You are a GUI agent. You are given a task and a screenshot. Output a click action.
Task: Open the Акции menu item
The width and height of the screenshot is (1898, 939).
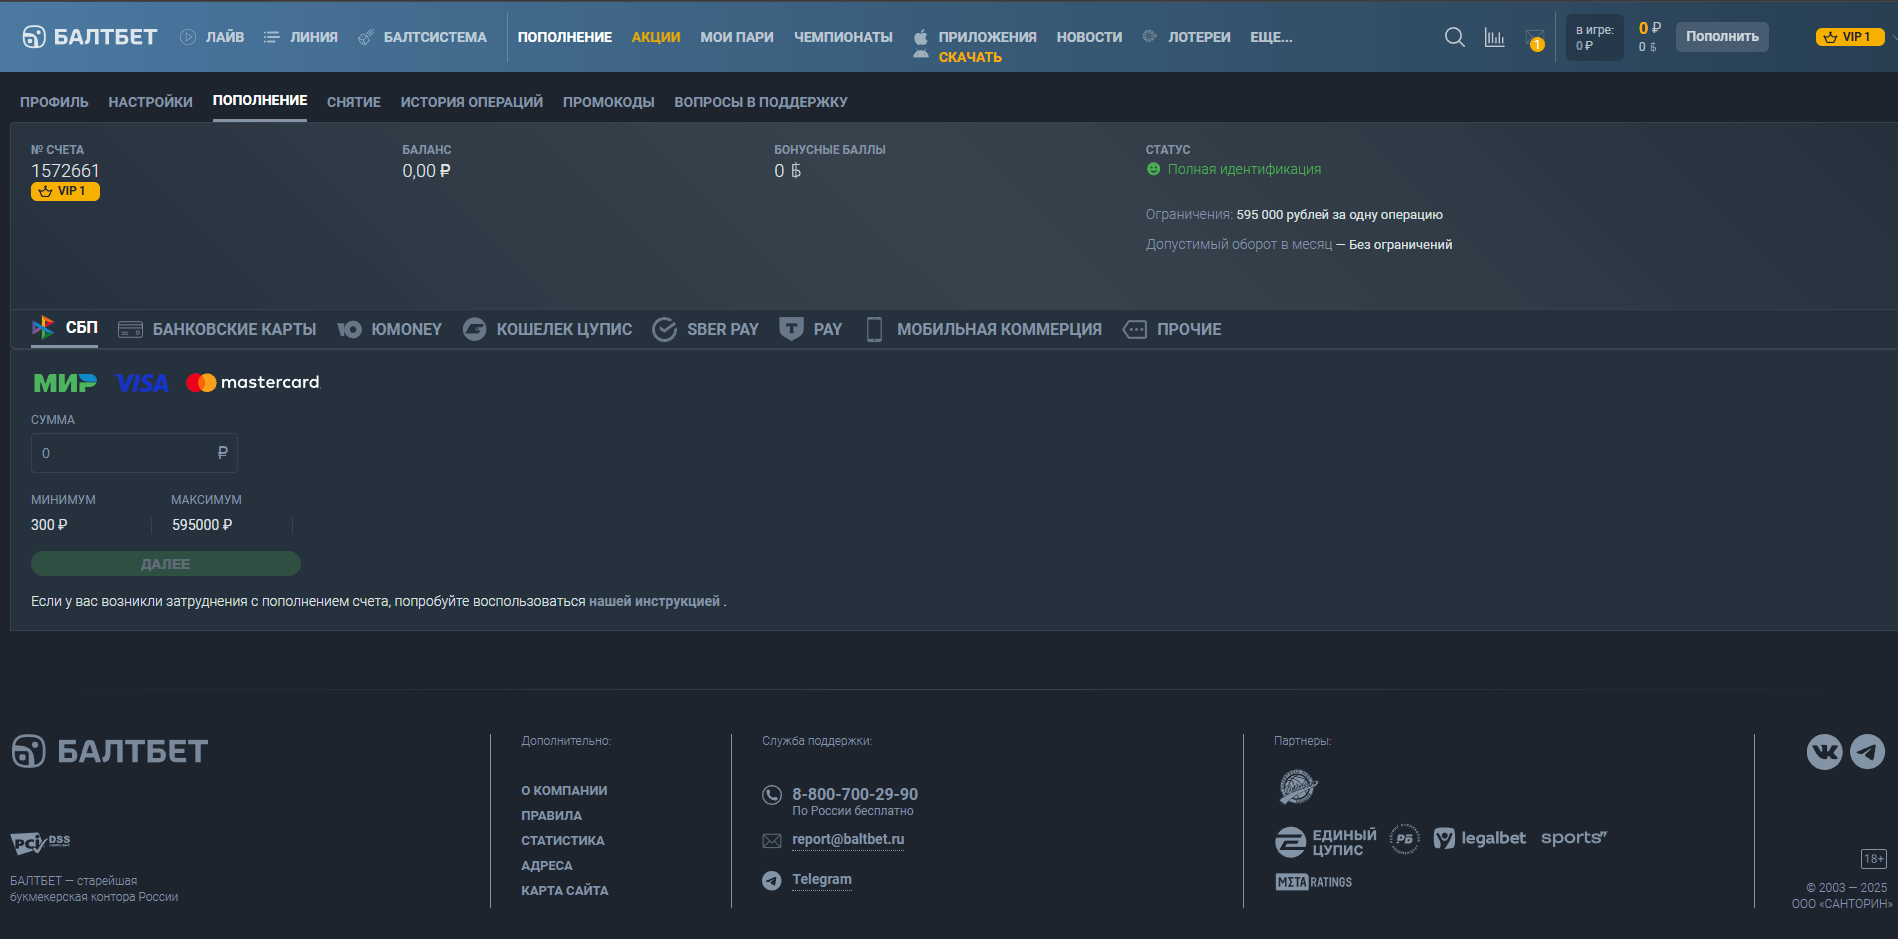click(x=655, y=37)
